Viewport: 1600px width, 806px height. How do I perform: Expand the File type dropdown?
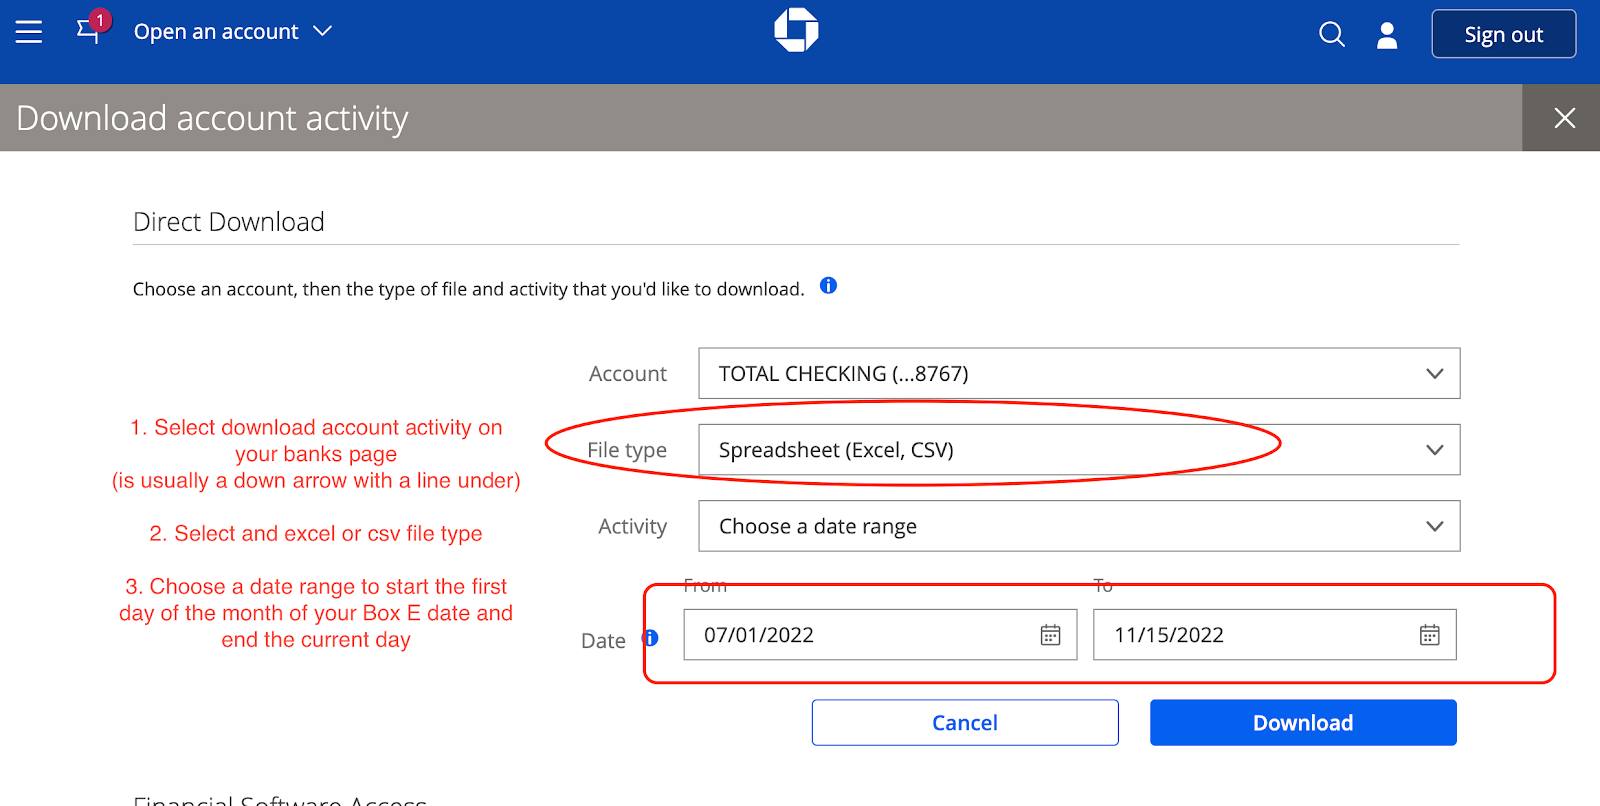[x=1078, y=450]
